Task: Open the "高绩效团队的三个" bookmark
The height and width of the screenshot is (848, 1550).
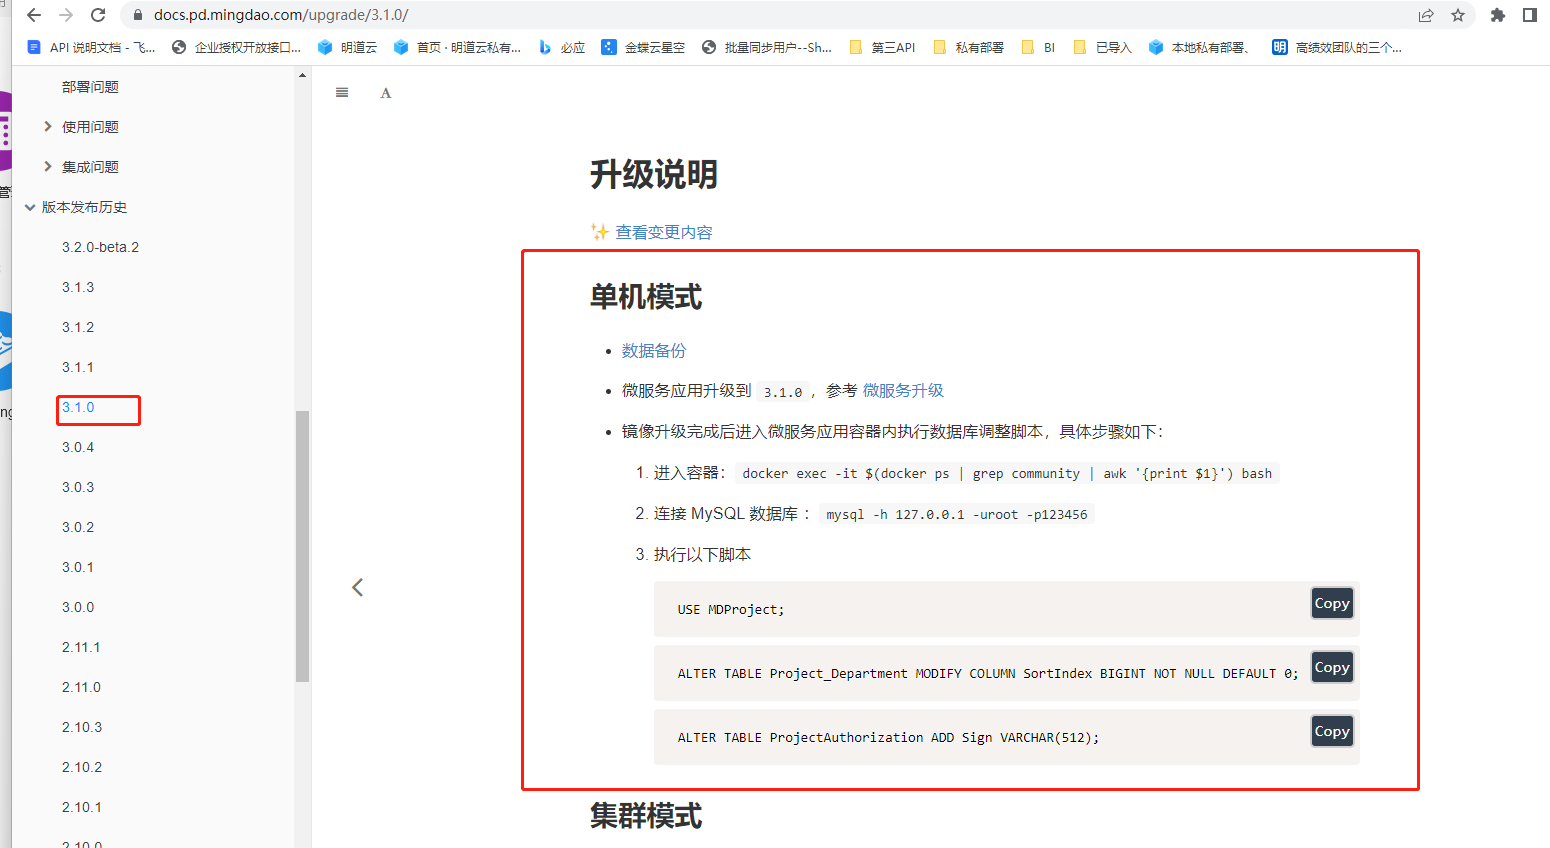Action: pyautogui.click(x=1337, y=47)
